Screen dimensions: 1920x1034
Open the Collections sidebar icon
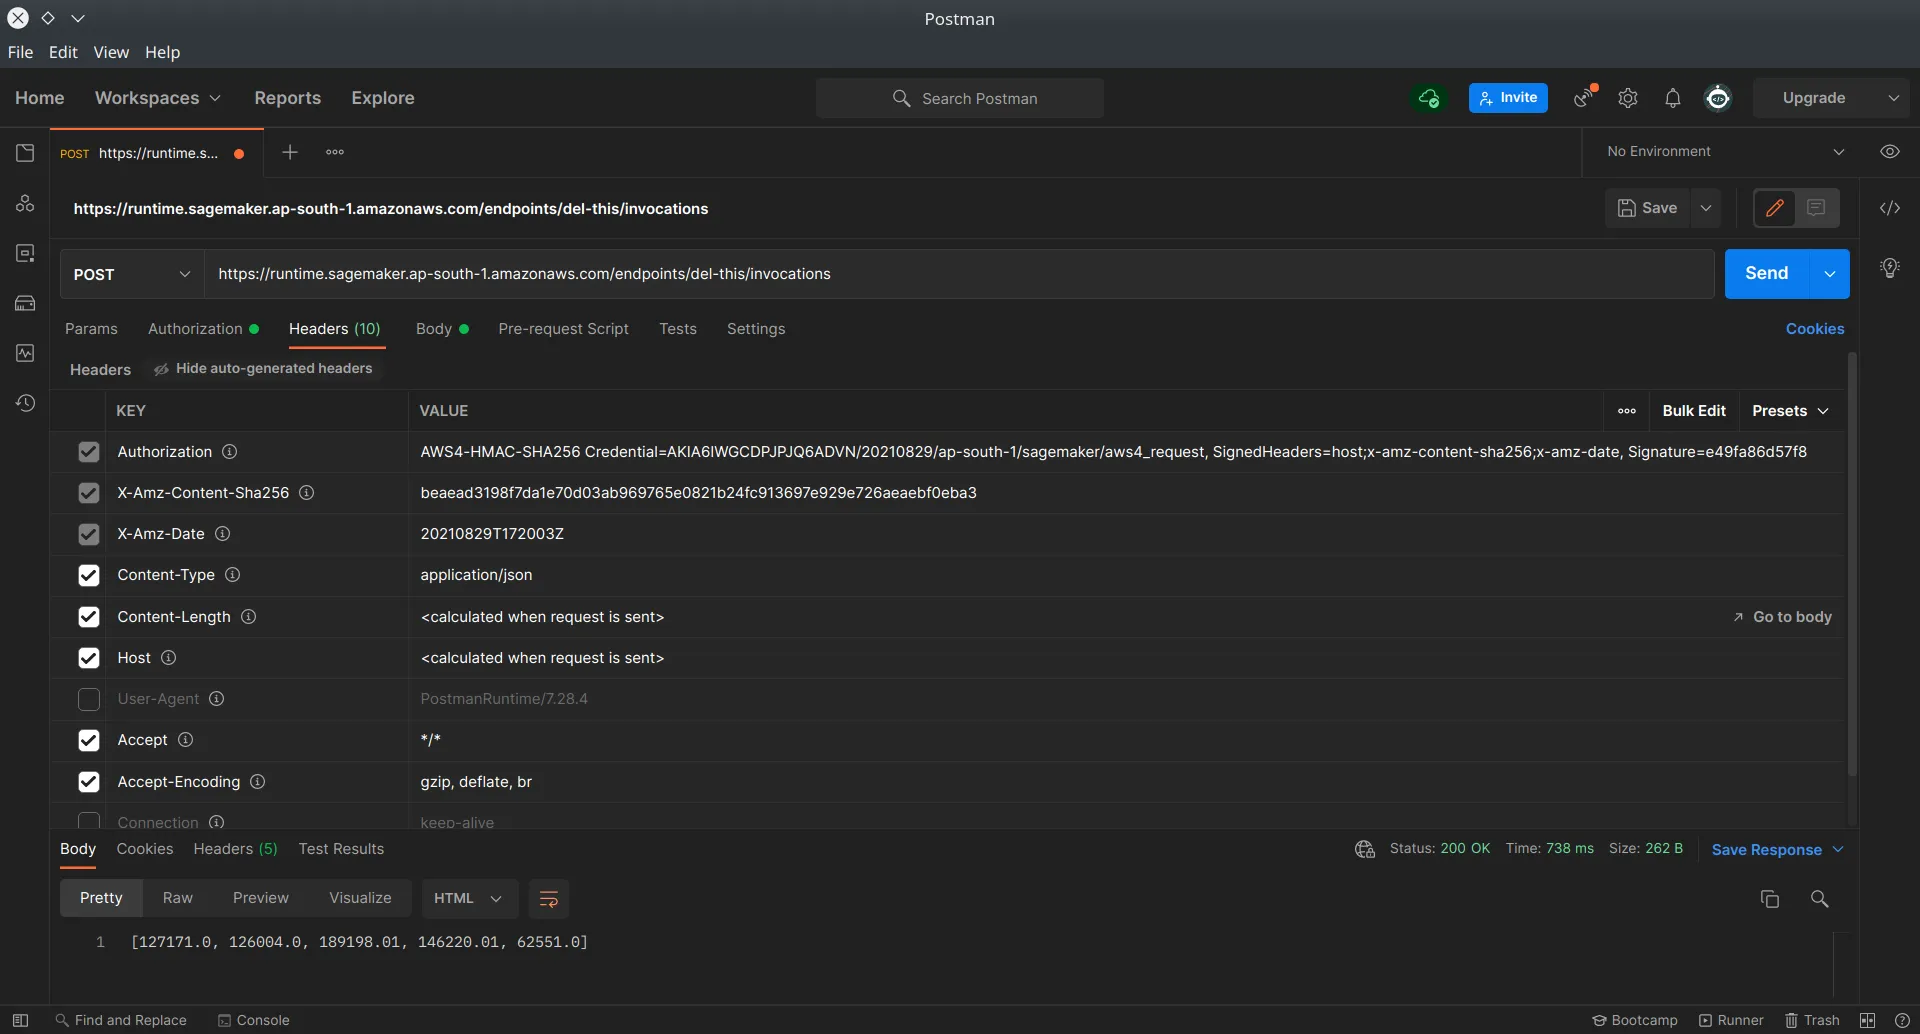pyautogui.click(x=25, y=153)
